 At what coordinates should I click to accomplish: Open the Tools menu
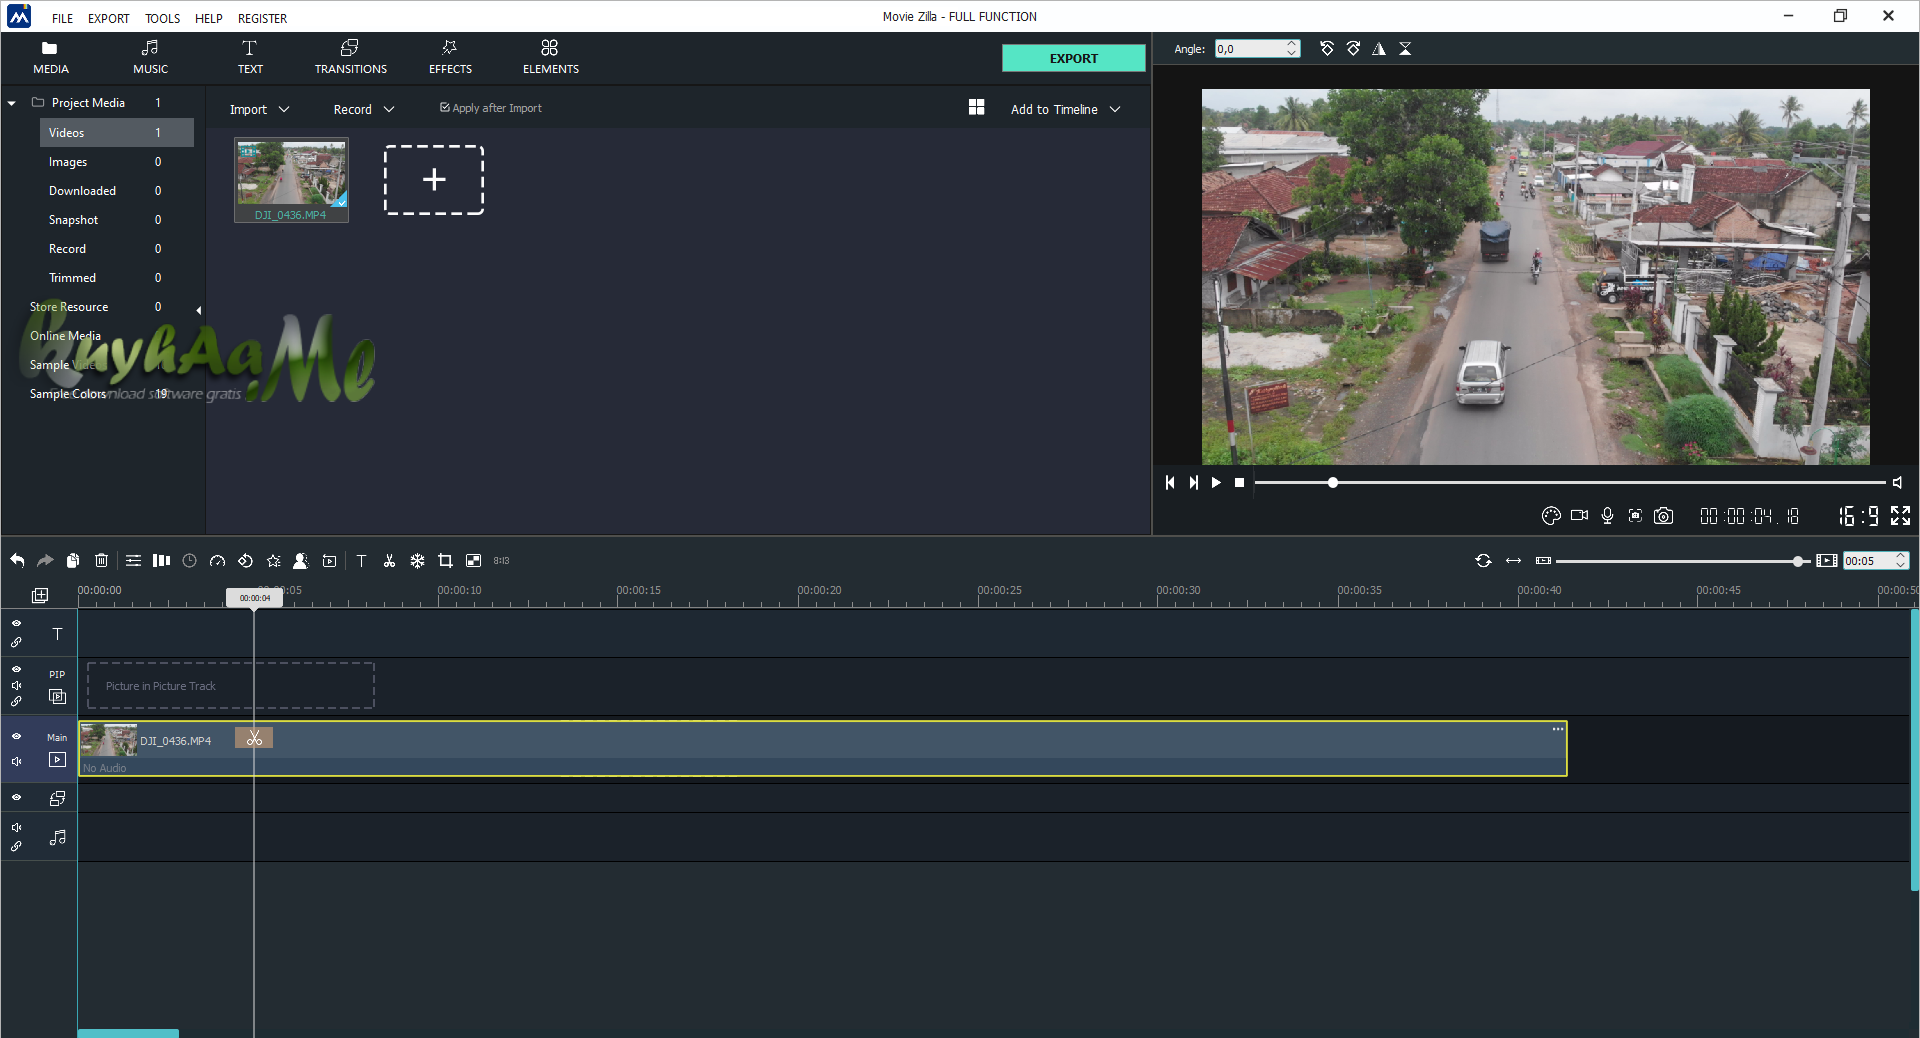162,17
